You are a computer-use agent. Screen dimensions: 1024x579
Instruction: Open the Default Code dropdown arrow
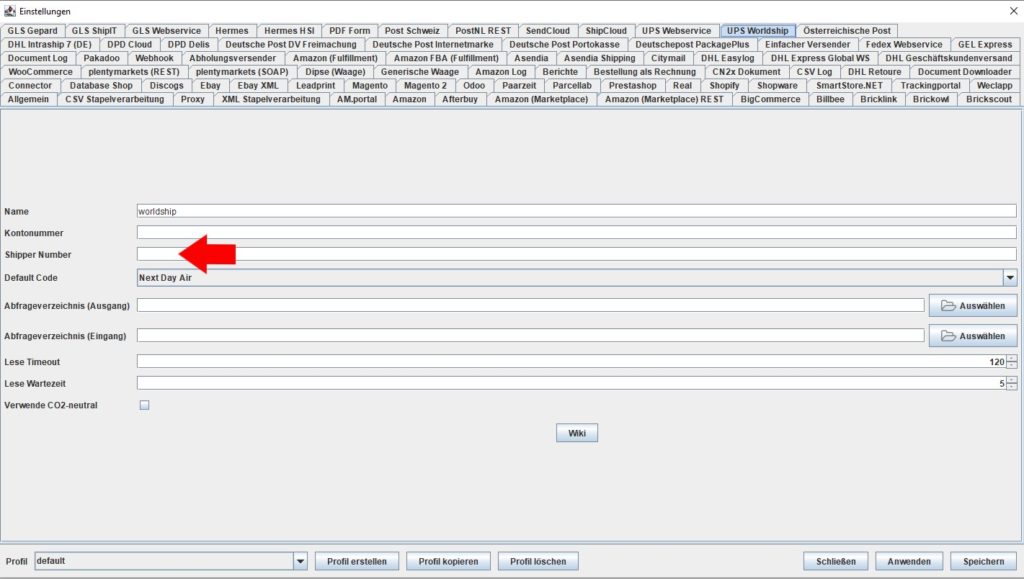[x=1010, y=277]
